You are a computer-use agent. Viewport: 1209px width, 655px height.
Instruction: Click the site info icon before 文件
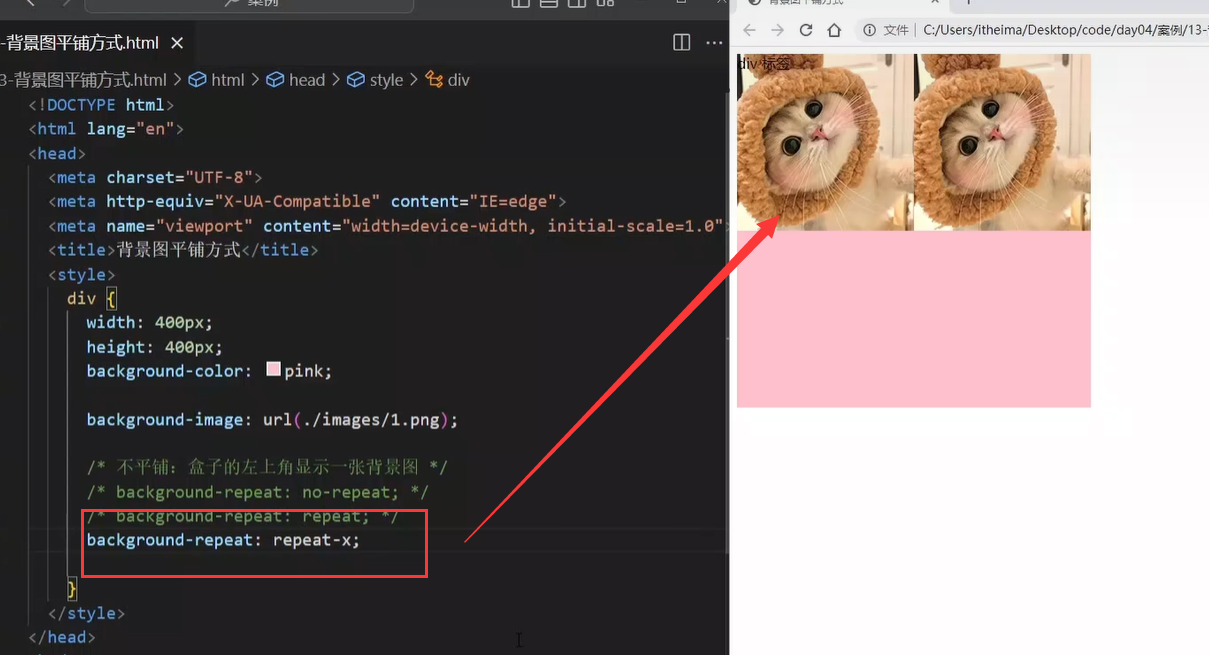click(870, 30)
